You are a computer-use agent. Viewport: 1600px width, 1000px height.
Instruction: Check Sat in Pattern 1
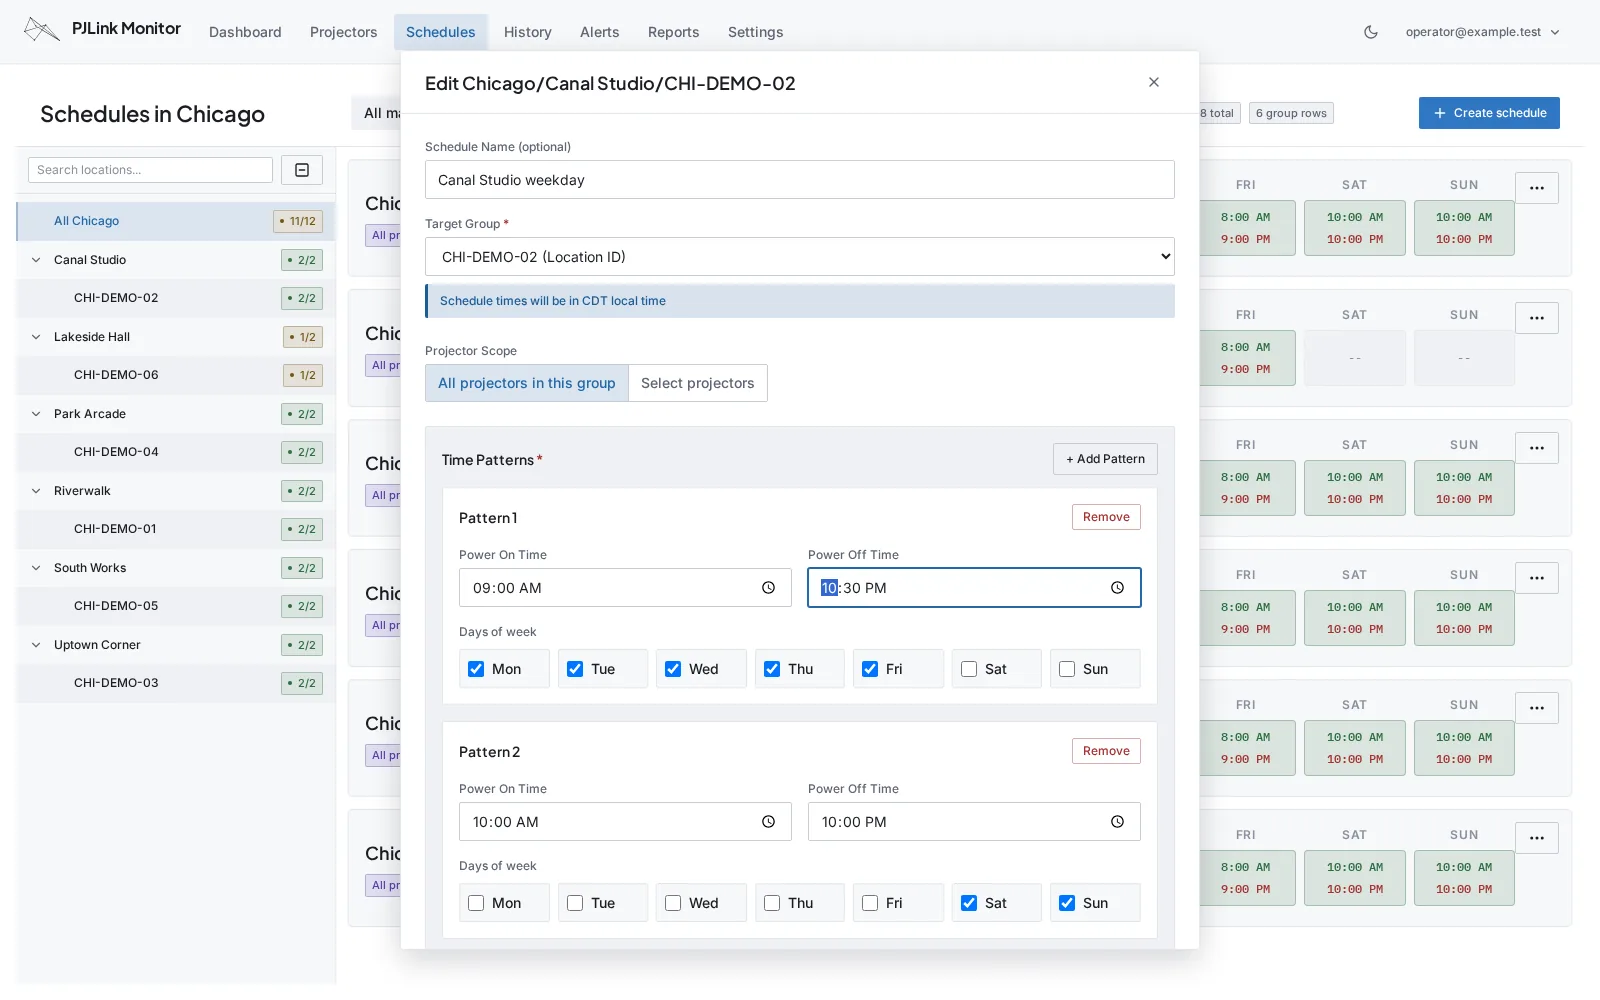969,669
